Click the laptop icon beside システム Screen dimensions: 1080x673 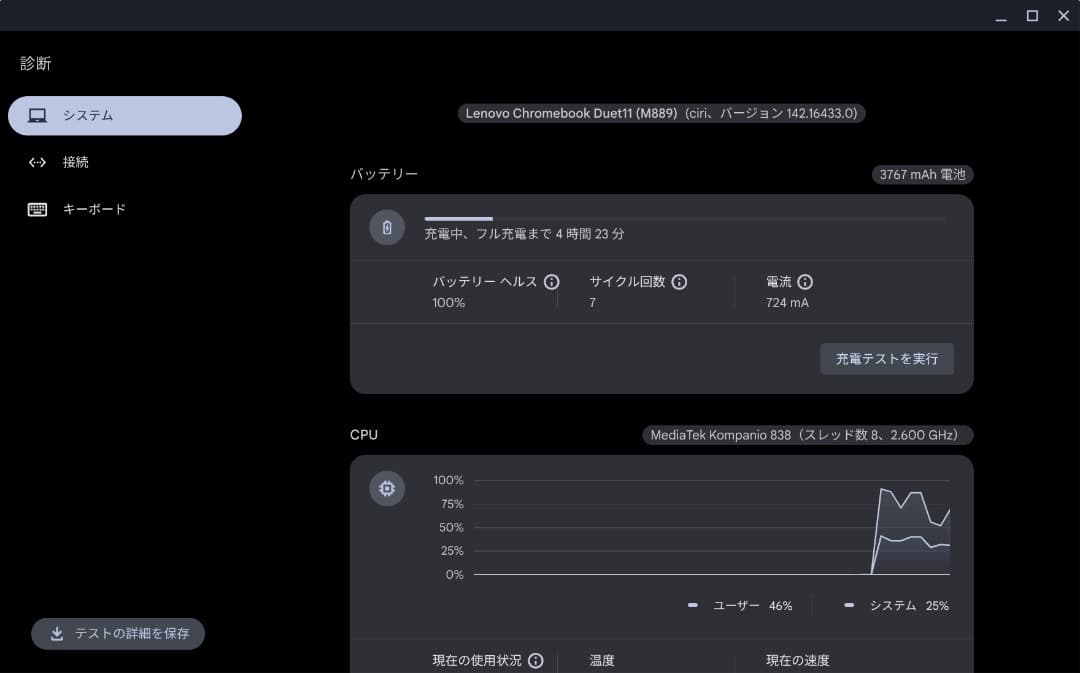pyautogui.click(x=38, y=115)
